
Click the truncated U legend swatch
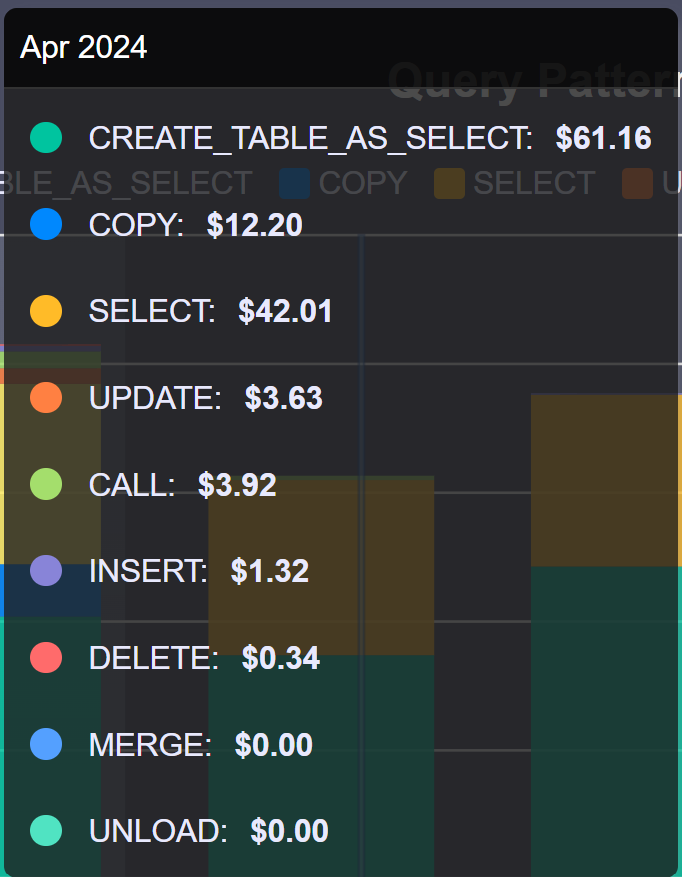pos(638,183)
